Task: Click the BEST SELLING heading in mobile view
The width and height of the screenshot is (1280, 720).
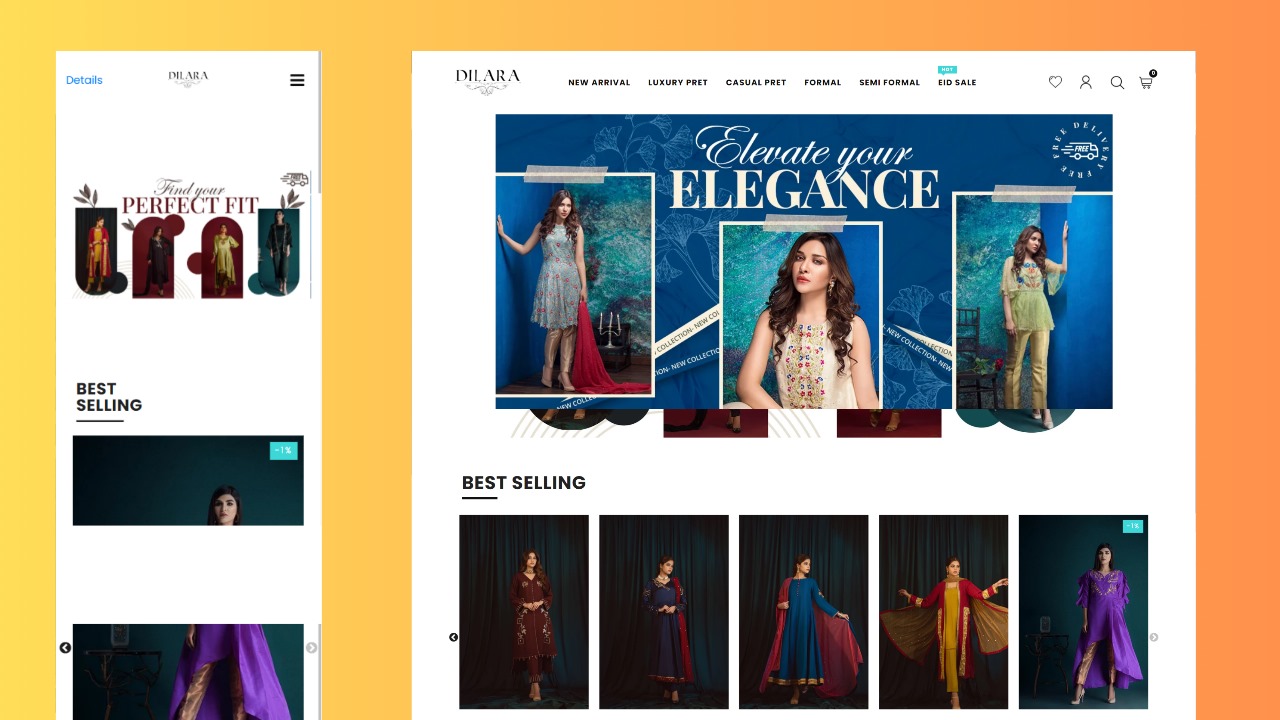Action: (x=109, y=397)
